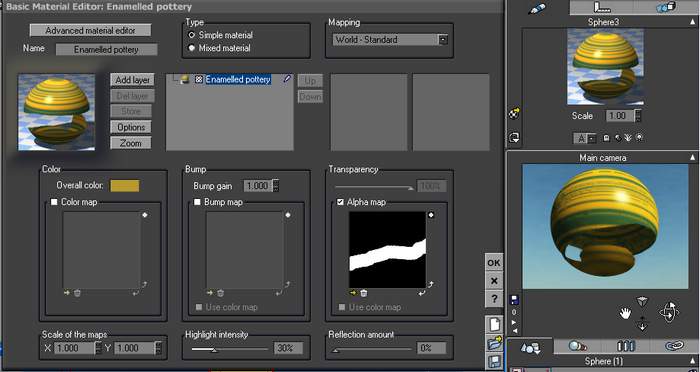Click the Add layer button

pos(132,80)
